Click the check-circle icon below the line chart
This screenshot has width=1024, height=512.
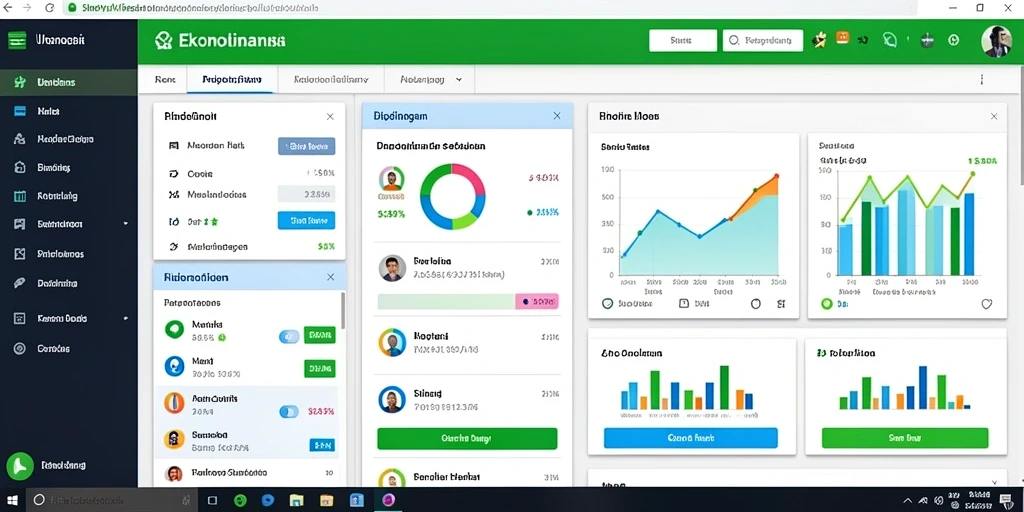pos(607,304)
